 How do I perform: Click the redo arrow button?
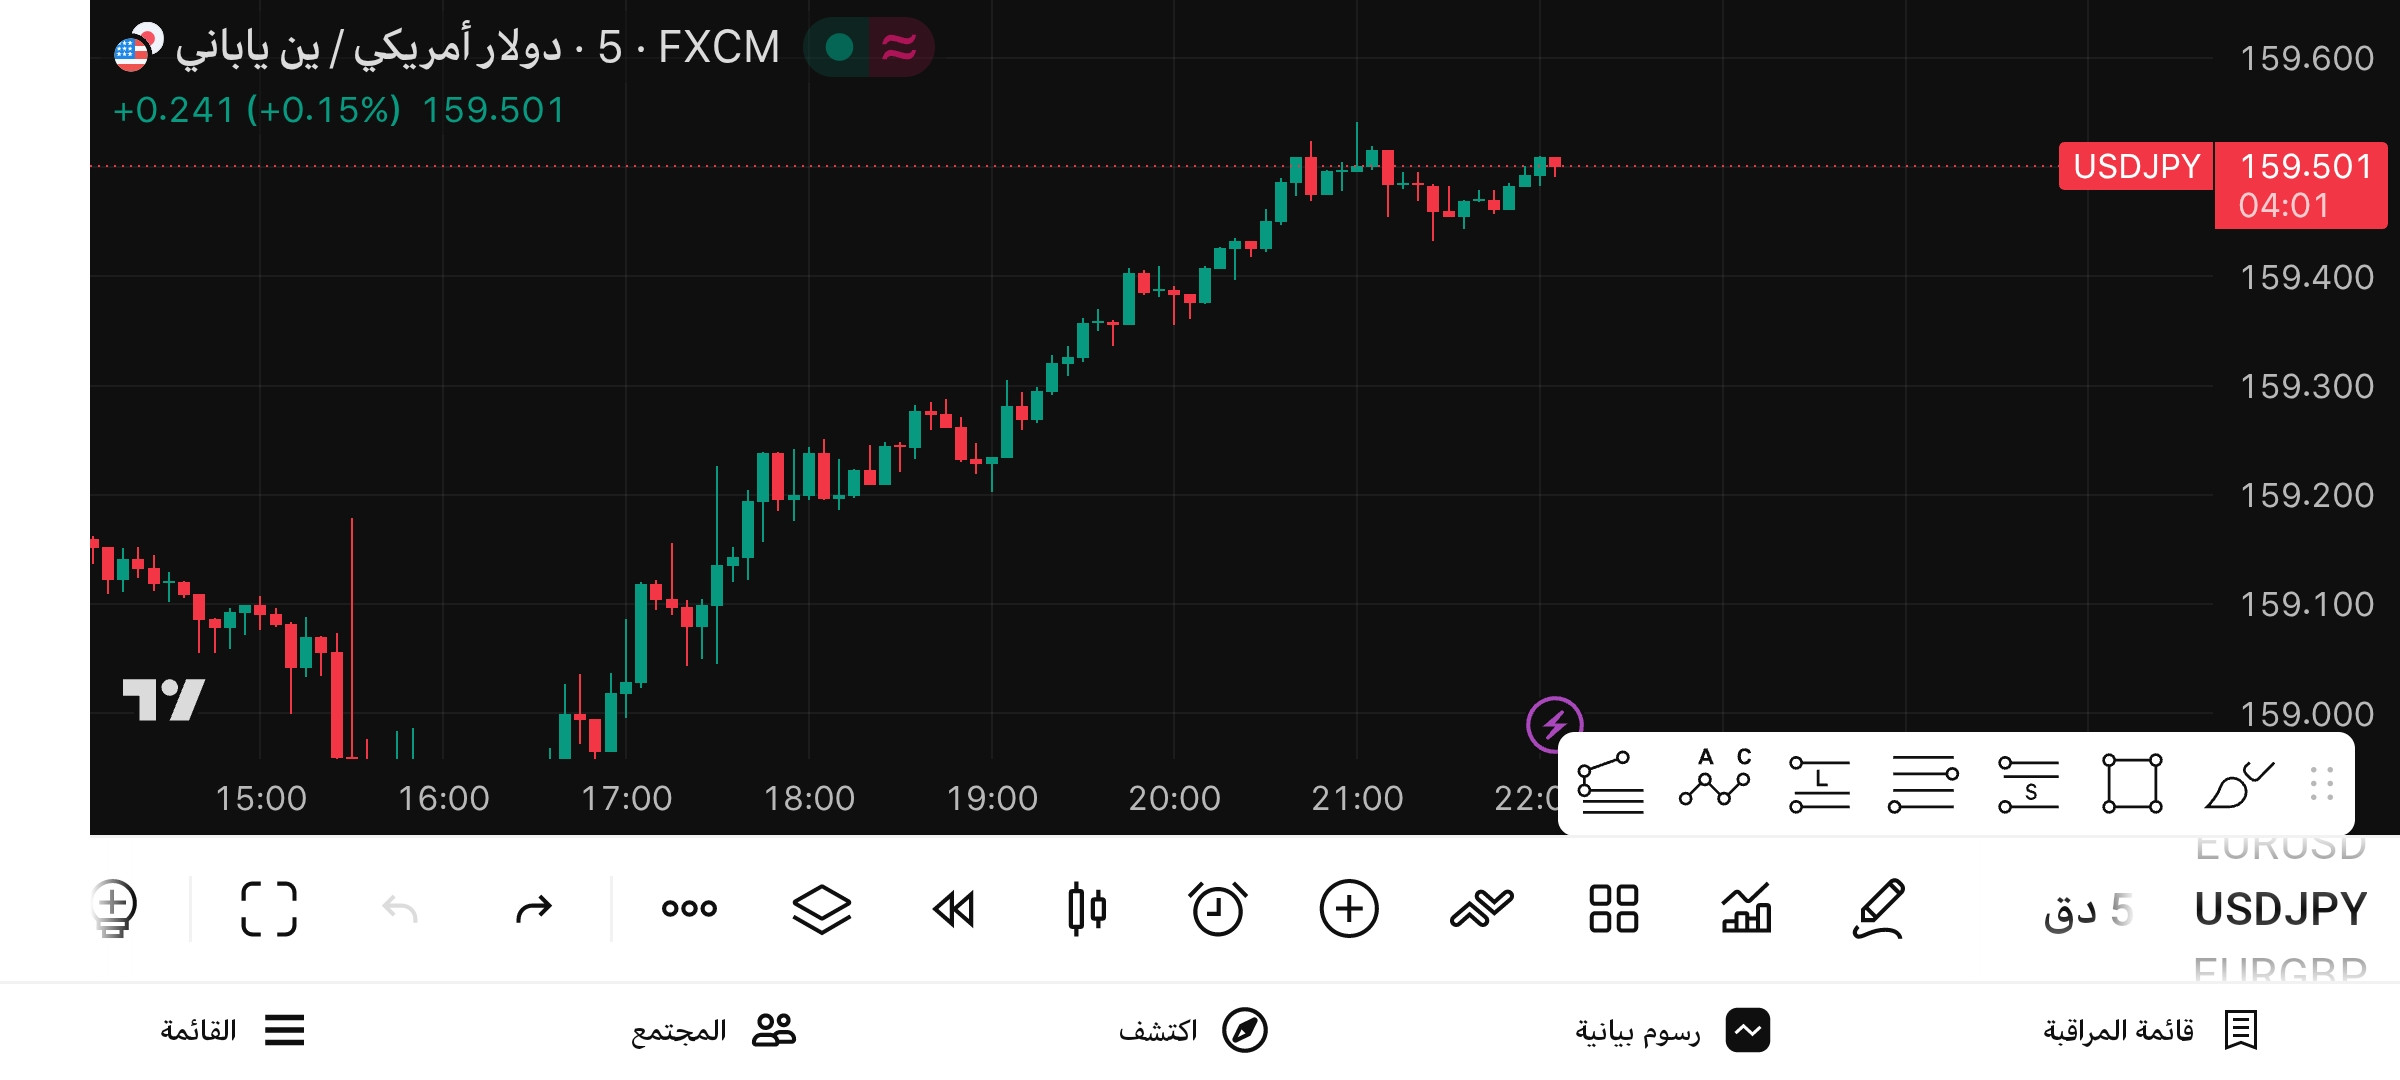click(x=533, y=909)
